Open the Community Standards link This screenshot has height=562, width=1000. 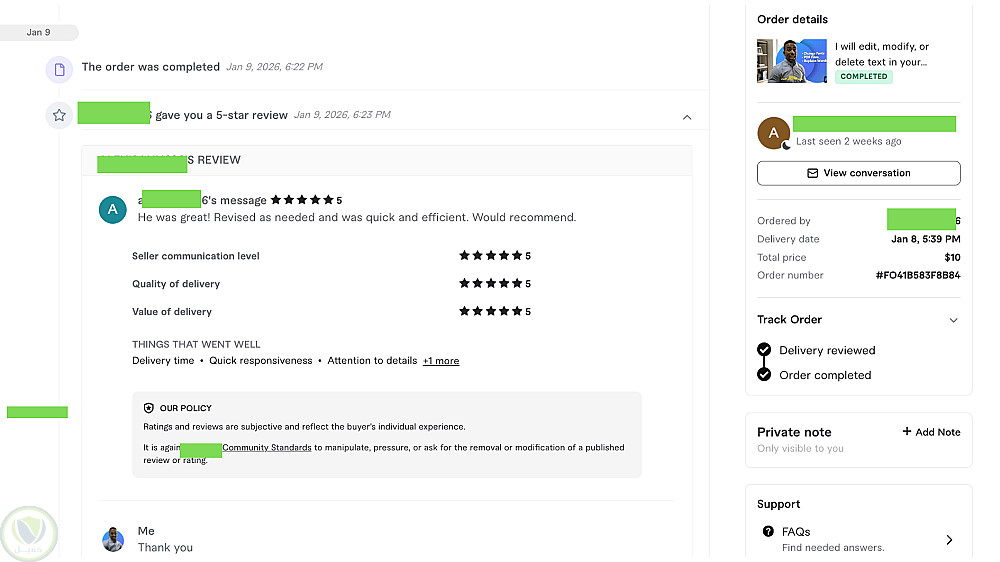coord(267,447)
